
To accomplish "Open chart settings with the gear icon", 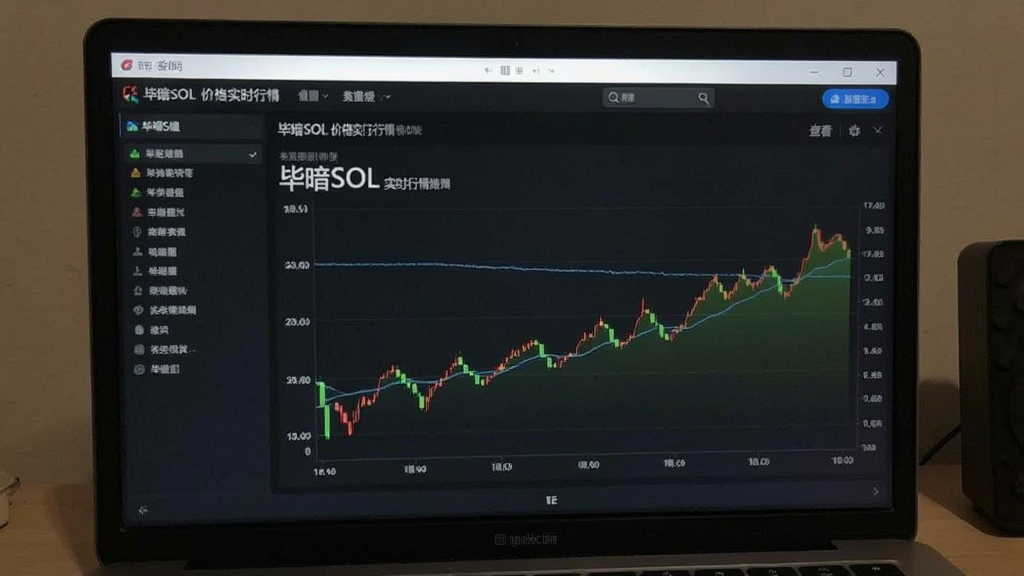I will tap(854, 131).
